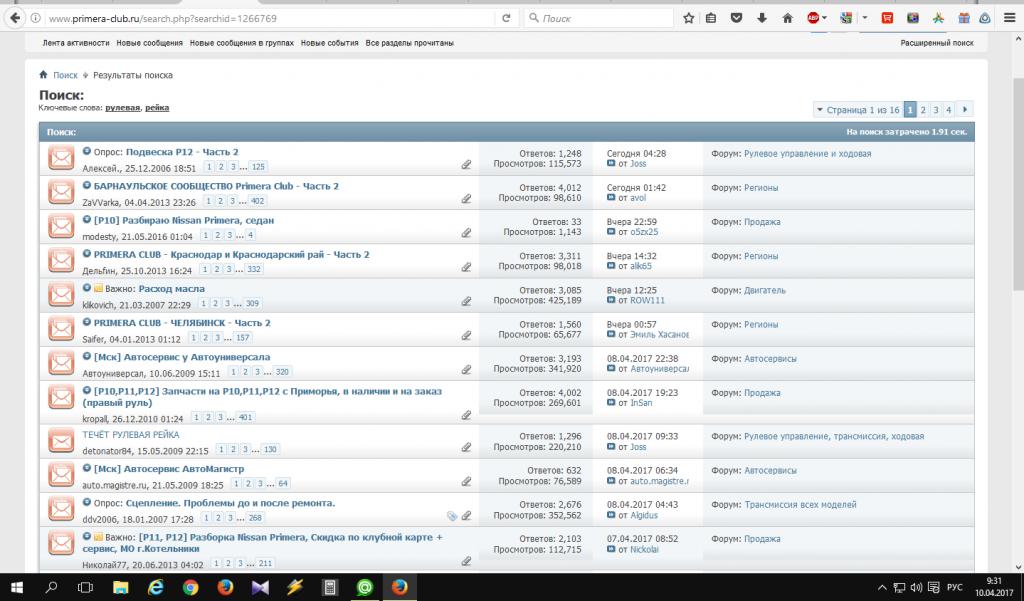Screen dimensions: 1024x601
Task: Go to next results page arrow
Action: pyautogui.click(x=965, y=110)
